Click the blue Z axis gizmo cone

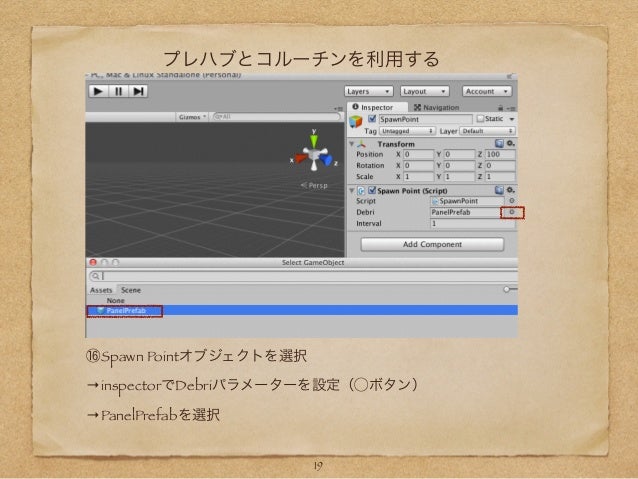tap(326, 160)
